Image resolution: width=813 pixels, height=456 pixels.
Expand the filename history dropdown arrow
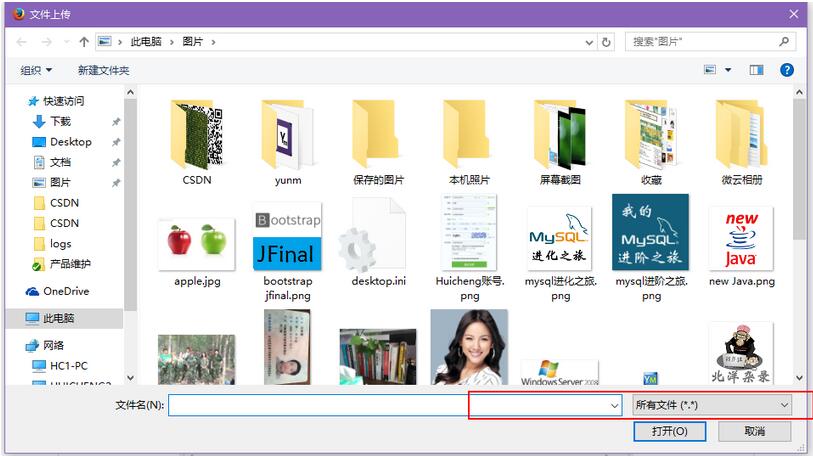[614, 406]
